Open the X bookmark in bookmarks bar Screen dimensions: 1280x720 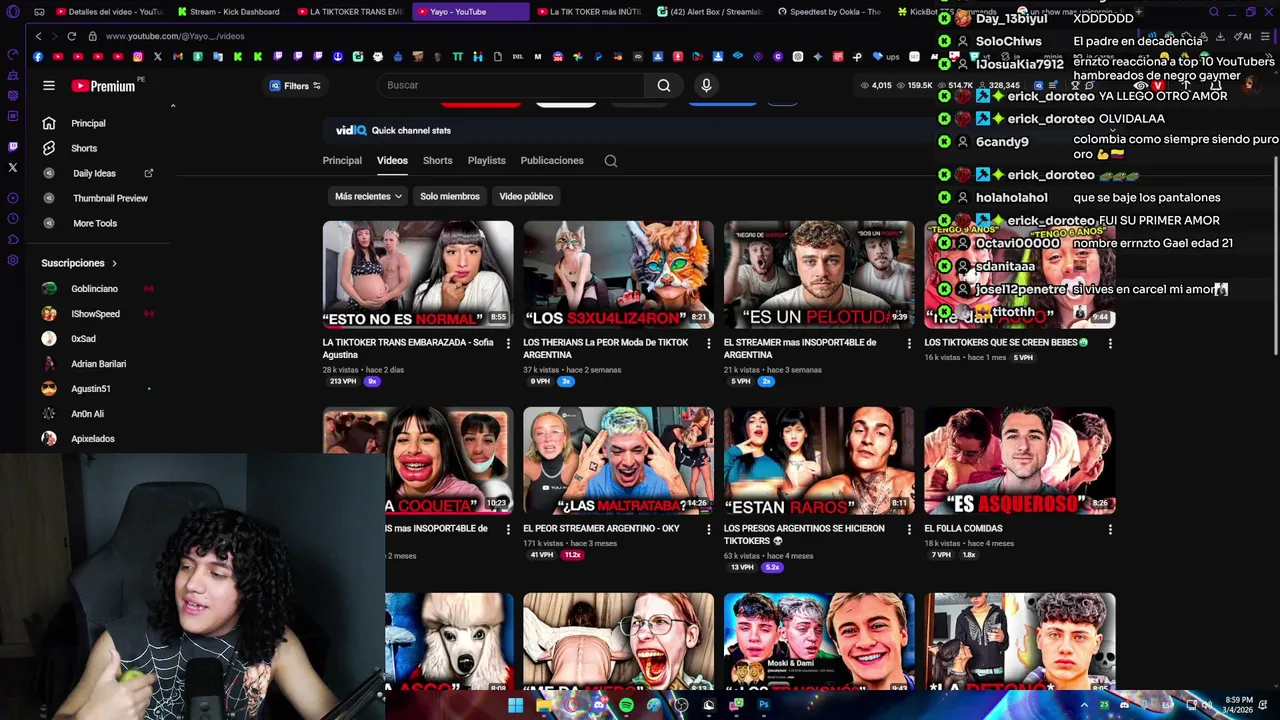click(157, 57)
